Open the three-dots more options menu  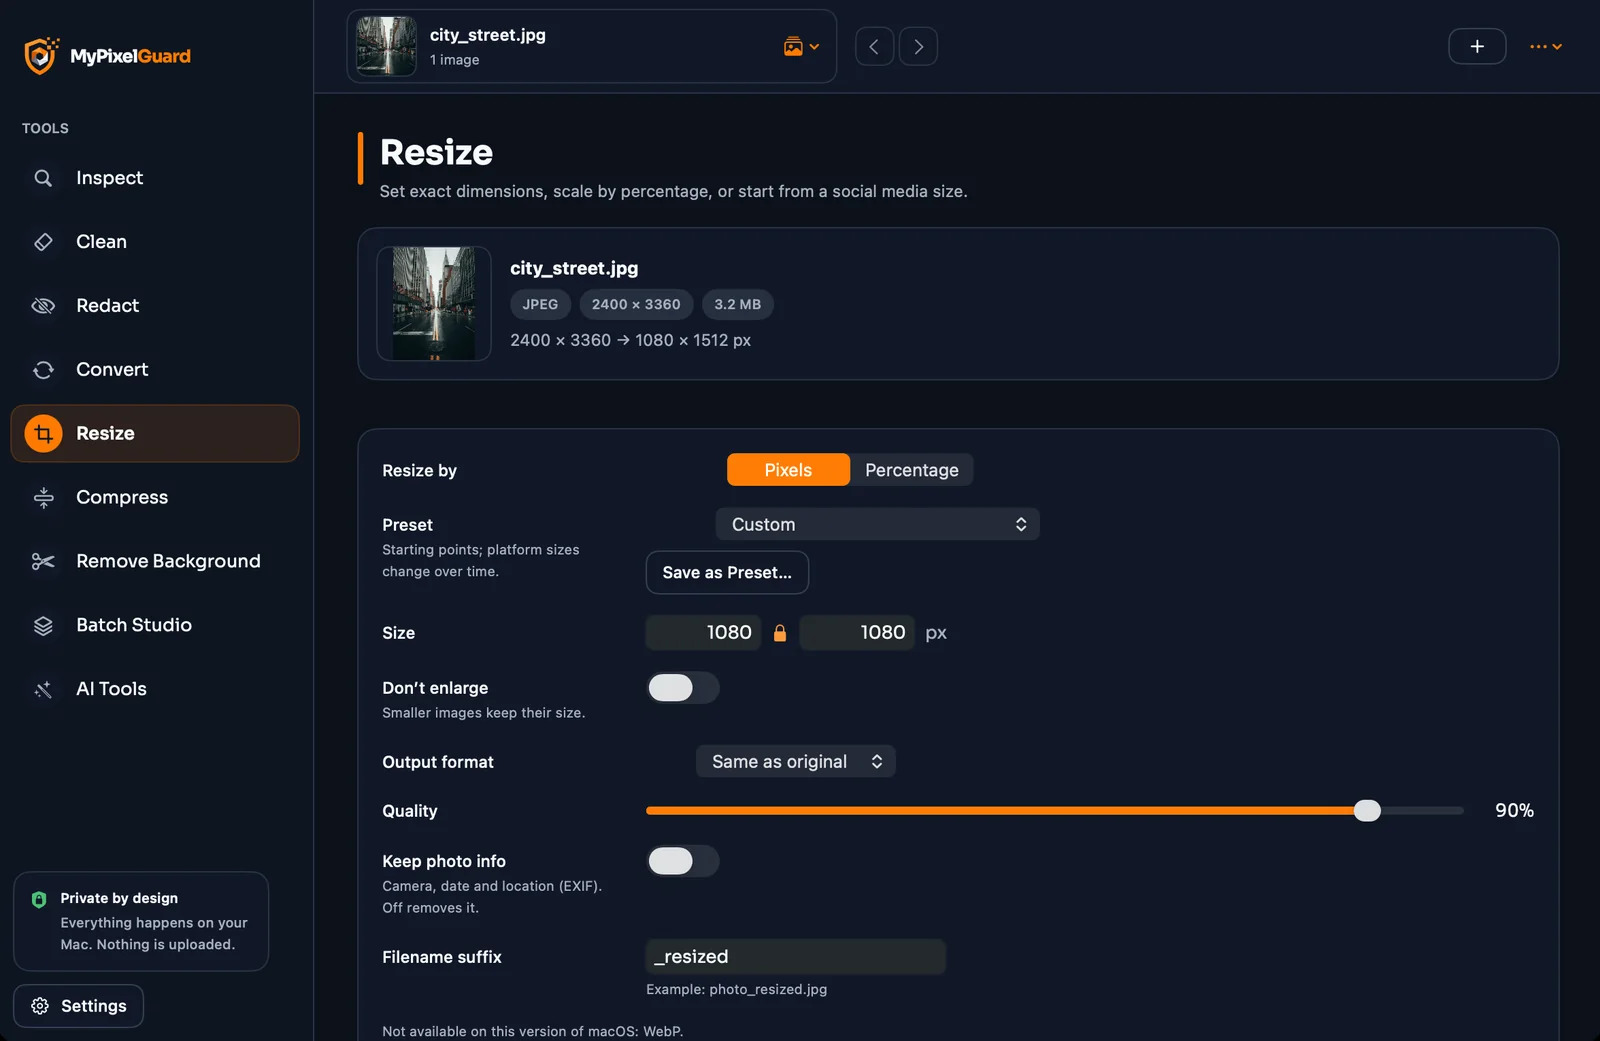1545,46
